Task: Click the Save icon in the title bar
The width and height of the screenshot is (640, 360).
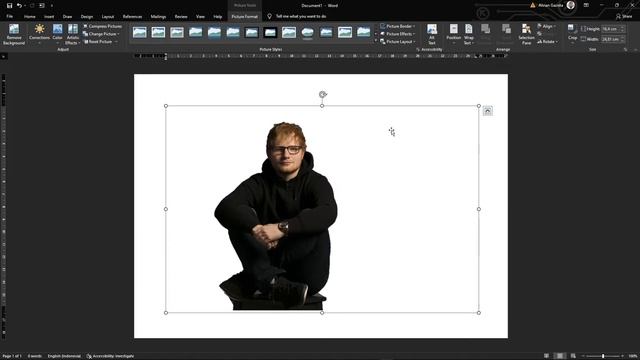Action: pyautogui.click(x=9, y=5)
